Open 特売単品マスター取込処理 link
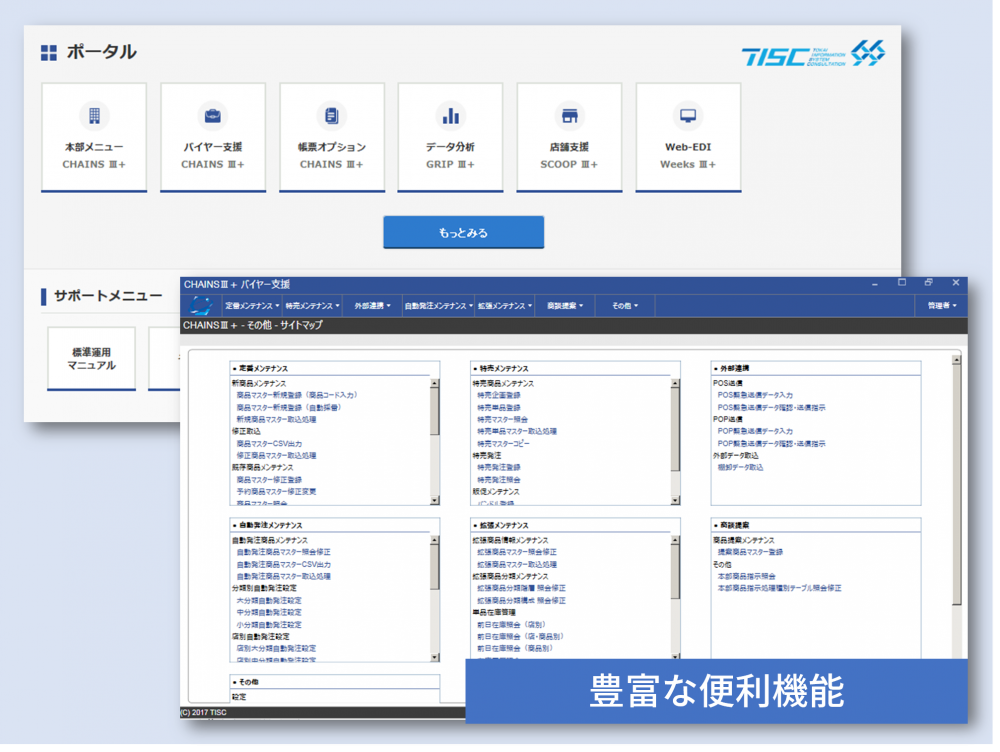Screen dimensions: 1000x752 pyautogui.click(x=517, y=432)
